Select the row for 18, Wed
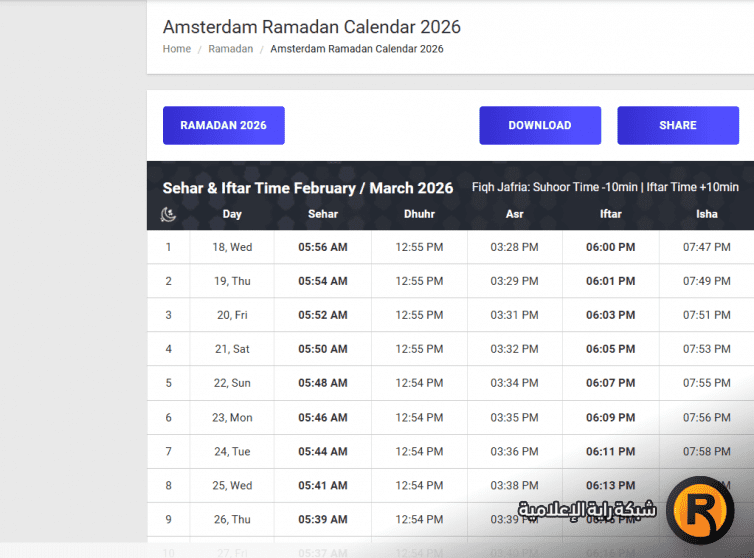This screenshot has height=558, width=754. coord(232,247)
